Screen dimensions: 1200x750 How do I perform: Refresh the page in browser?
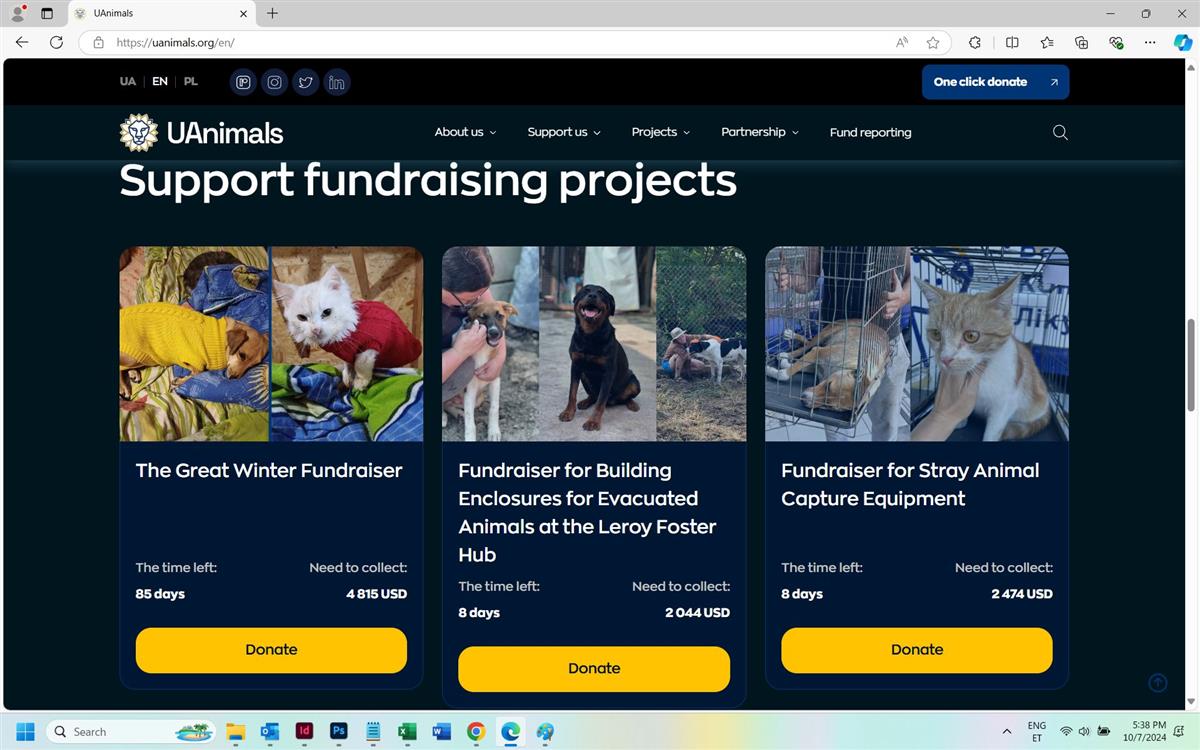click(56, 43)
